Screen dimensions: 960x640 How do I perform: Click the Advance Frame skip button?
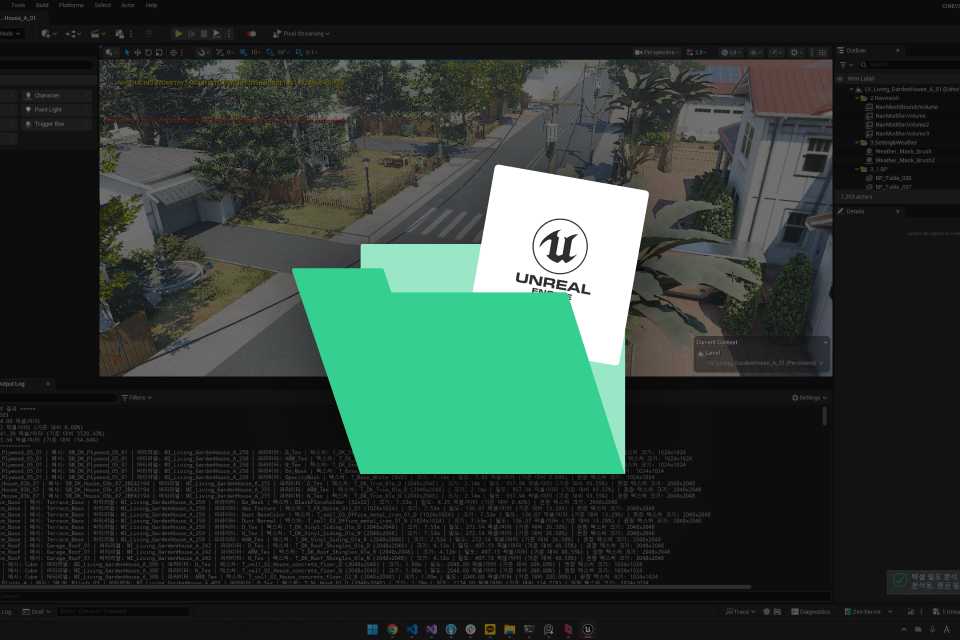(x=191, y=34)
